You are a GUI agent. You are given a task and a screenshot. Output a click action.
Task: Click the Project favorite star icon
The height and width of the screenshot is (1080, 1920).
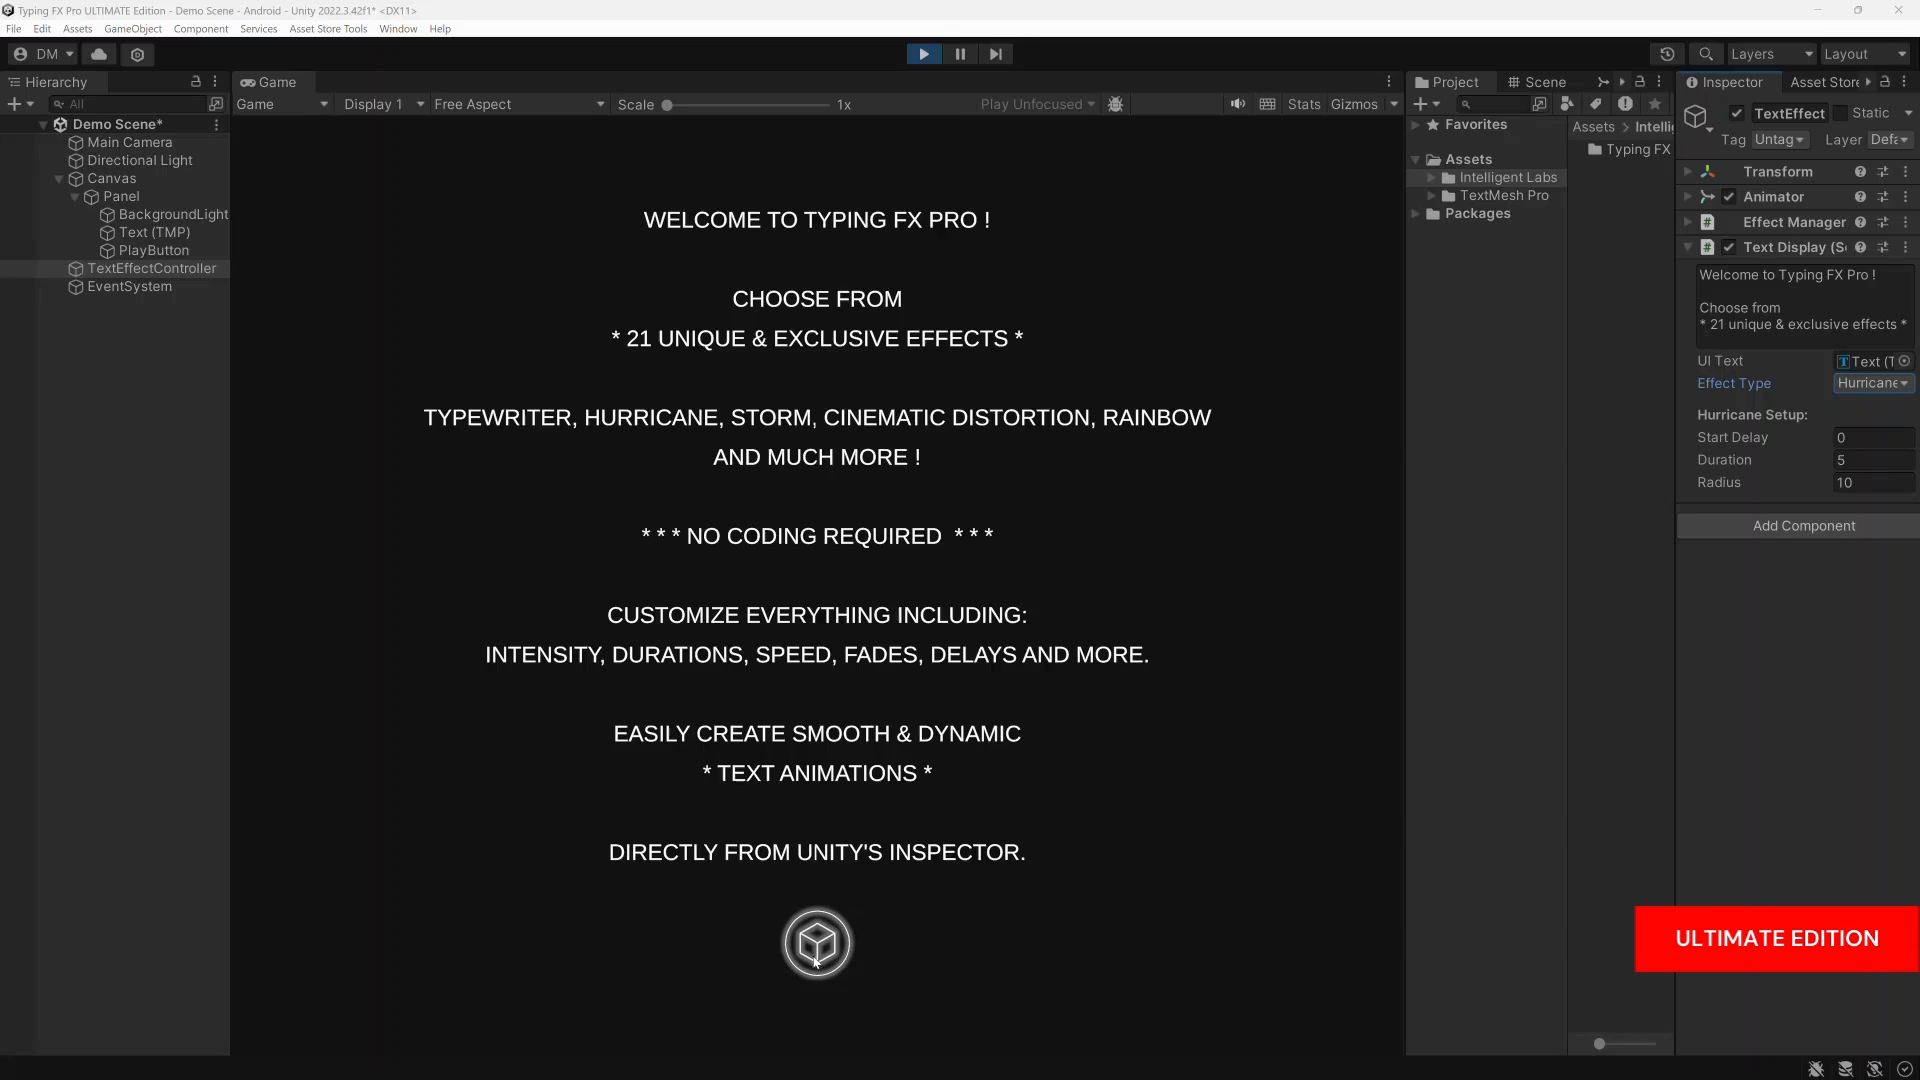tap(1655, 104)
